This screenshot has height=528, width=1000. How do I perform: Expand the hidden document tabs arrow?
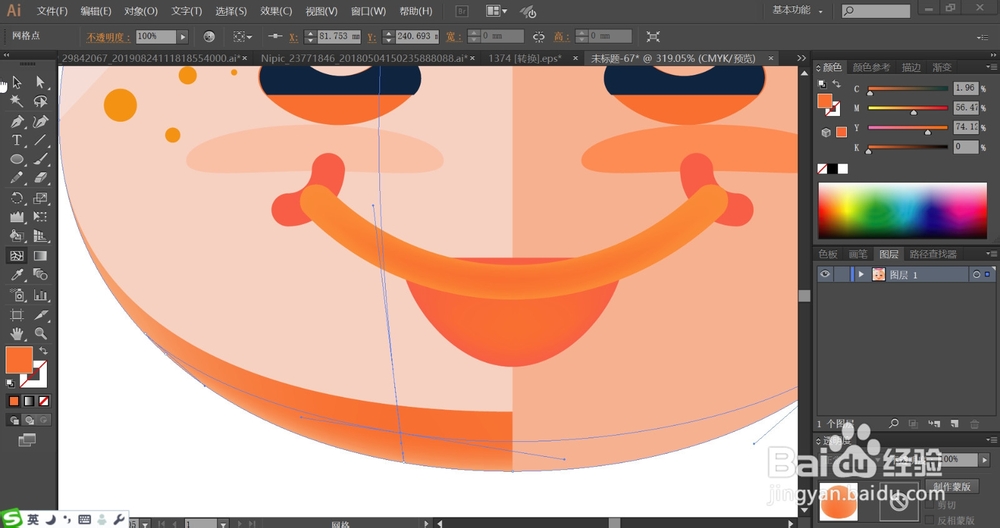coord(801,58)
